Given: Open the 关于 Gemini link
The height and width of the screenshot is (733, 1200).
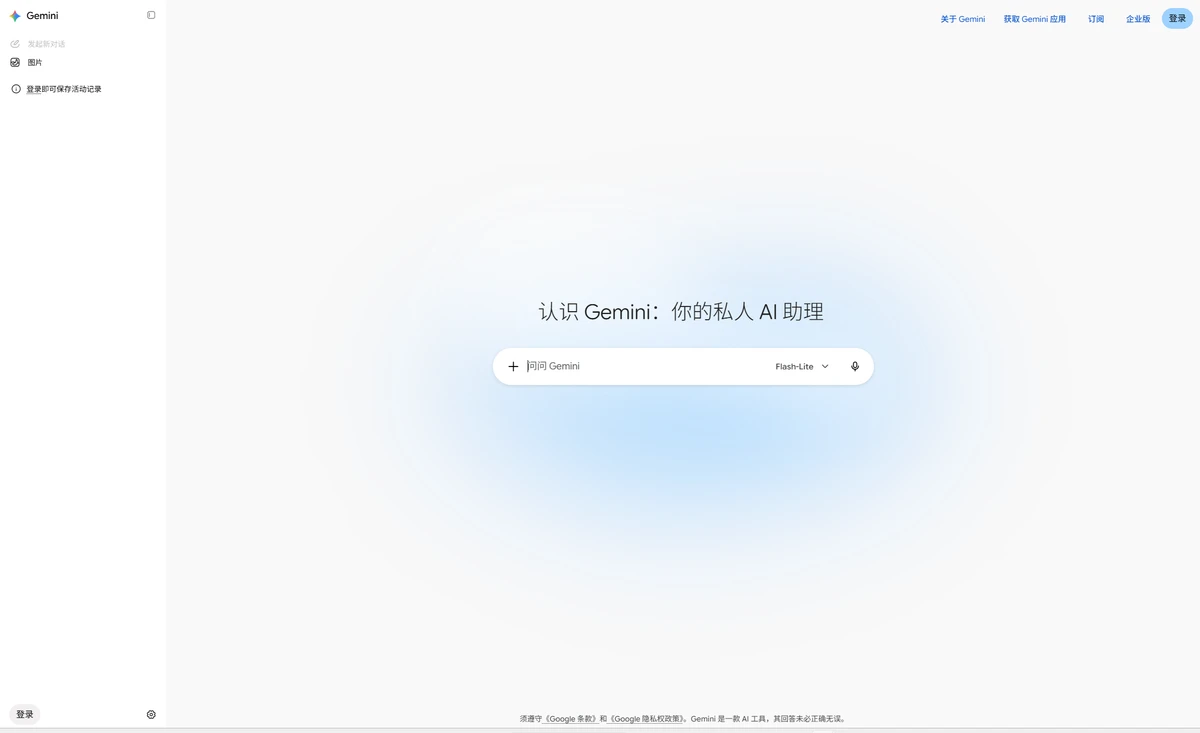Looking at the screenshot, I should coord(963,19).
